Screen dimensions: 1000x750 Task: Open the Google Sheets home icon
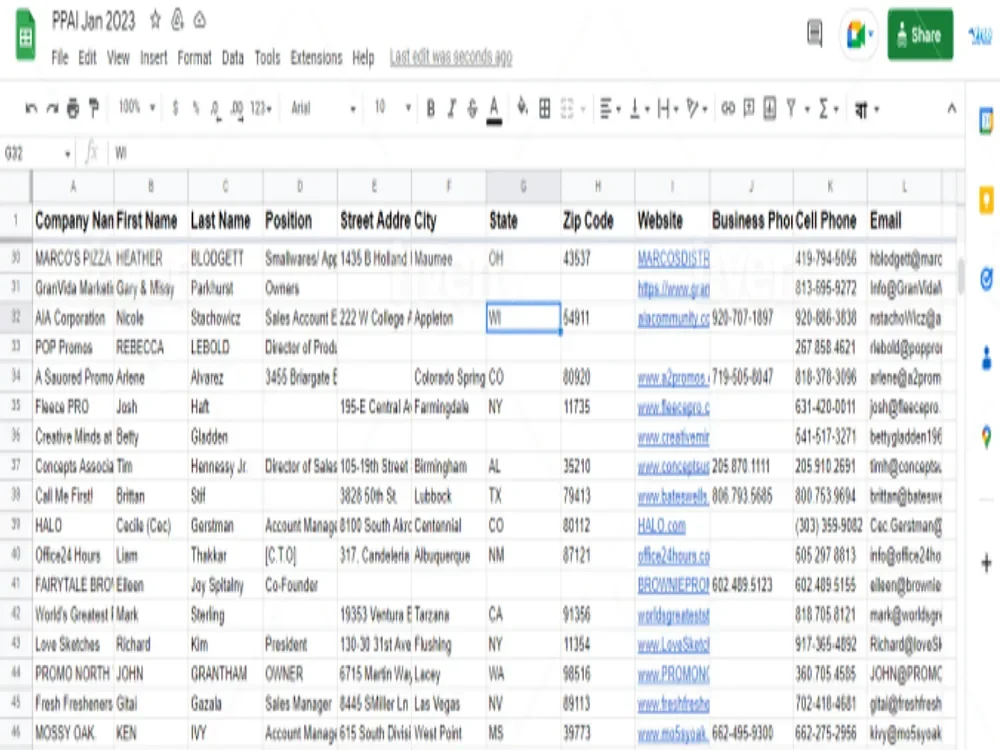tap(26, 36)
